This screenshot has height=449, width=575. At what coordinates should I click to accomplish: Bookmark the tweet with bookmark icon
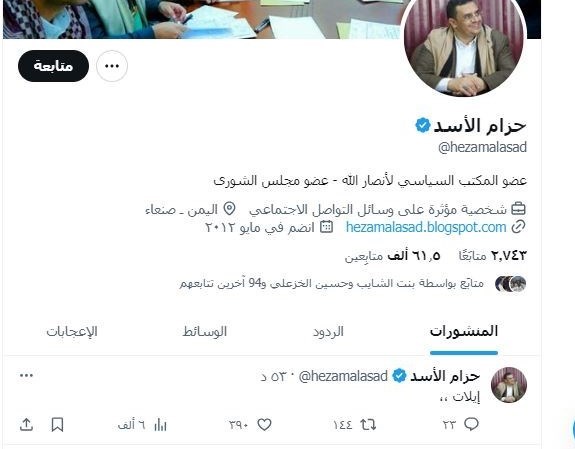pyautogui.click(x=57, y=425)
